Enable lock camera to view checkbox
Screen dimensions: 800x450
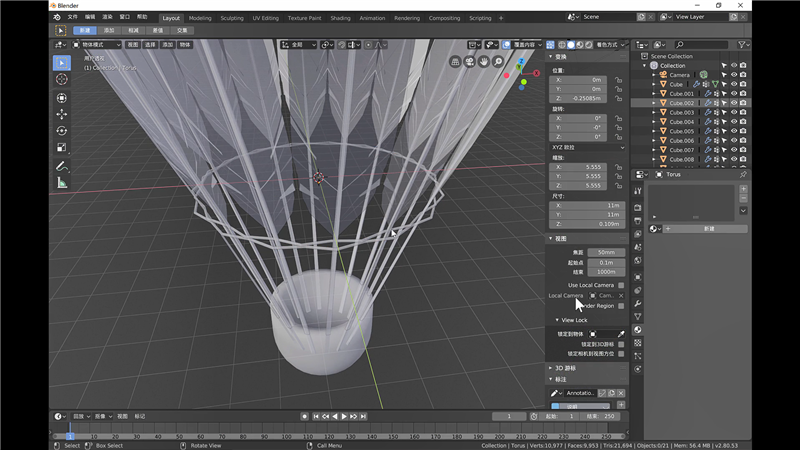(621, 354)
